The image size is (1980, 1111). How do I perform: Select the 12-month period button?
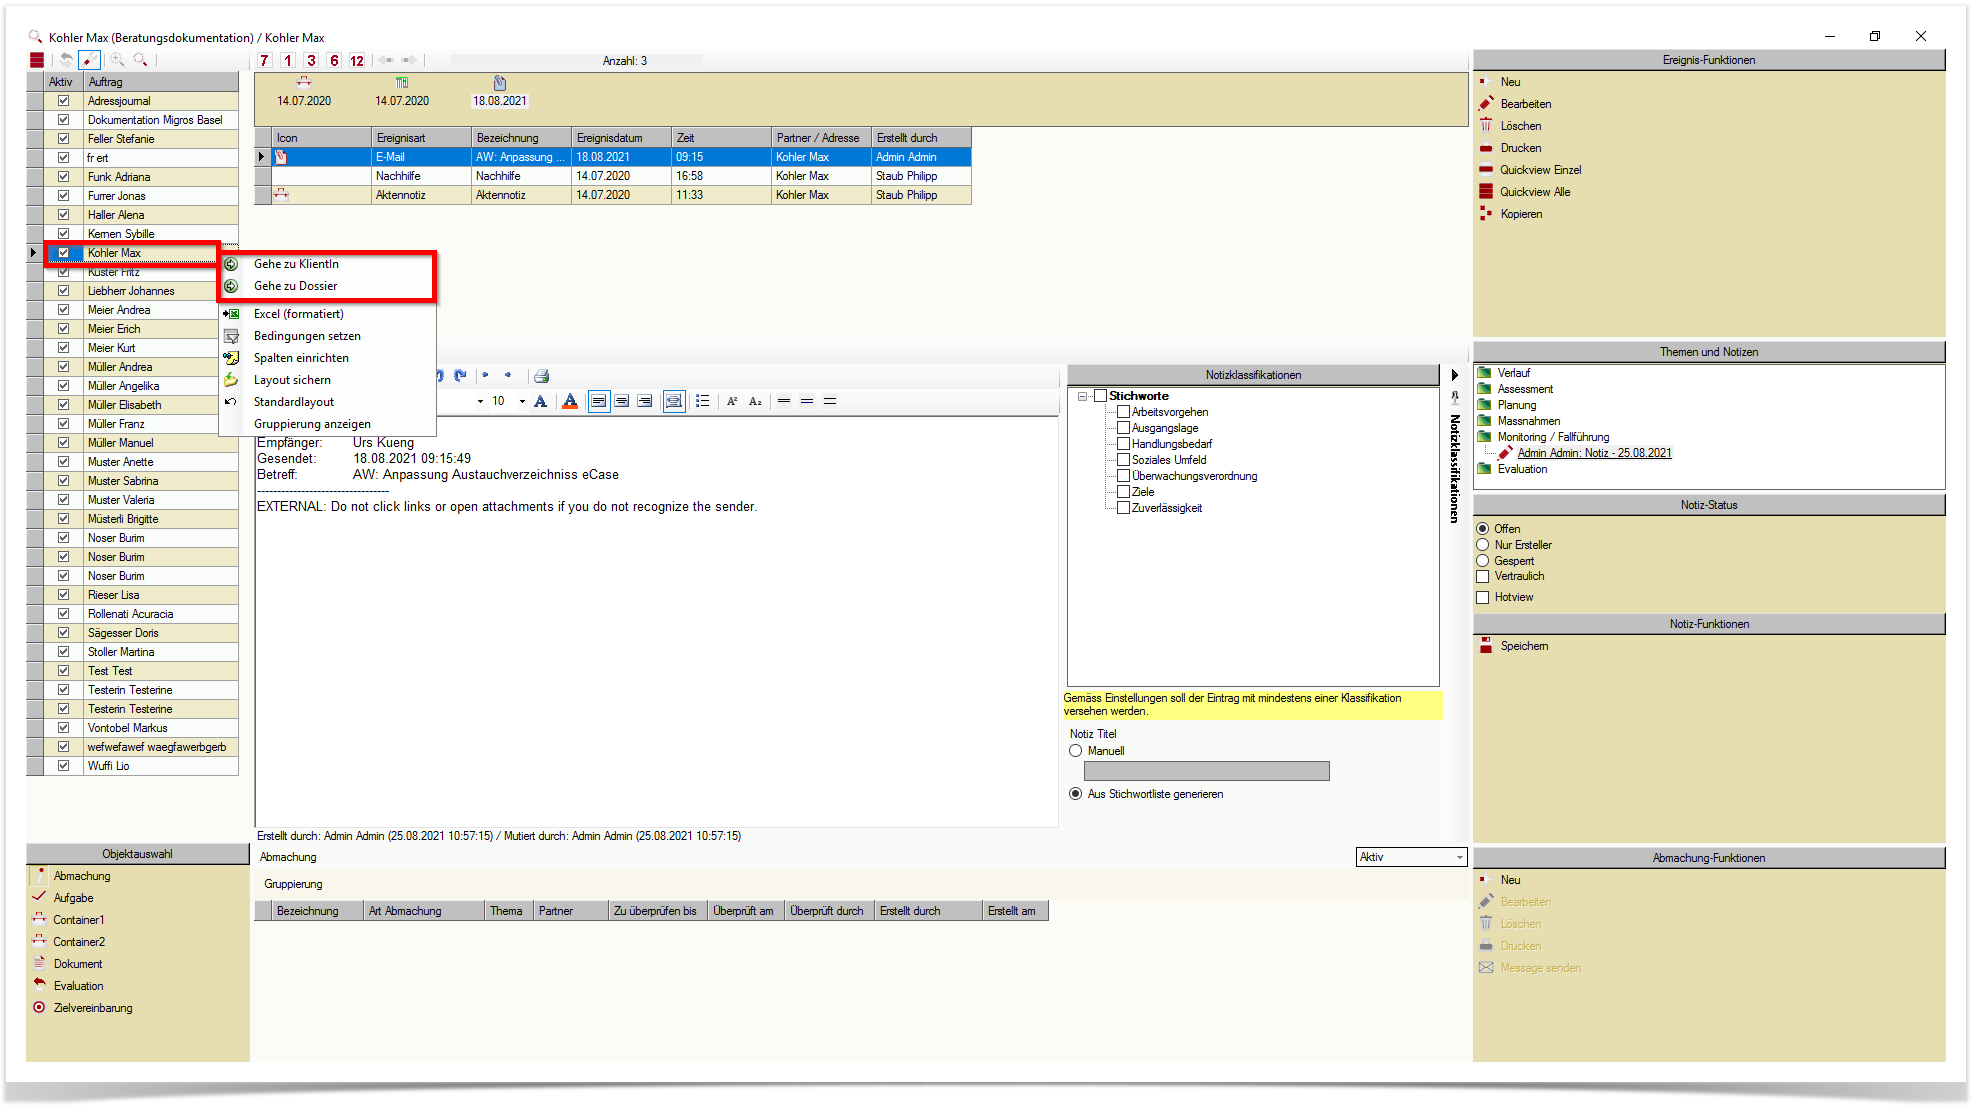[357, 61]
